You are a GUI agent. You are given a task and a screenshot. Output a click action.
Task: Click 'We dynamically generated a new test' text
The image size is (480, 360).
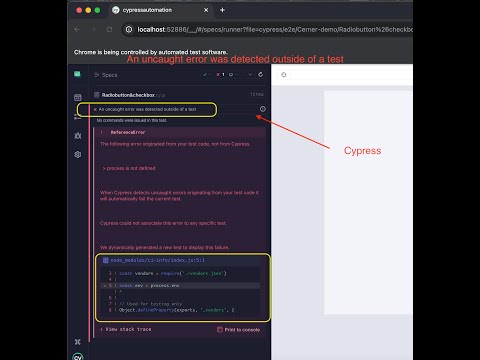[165, 247]
